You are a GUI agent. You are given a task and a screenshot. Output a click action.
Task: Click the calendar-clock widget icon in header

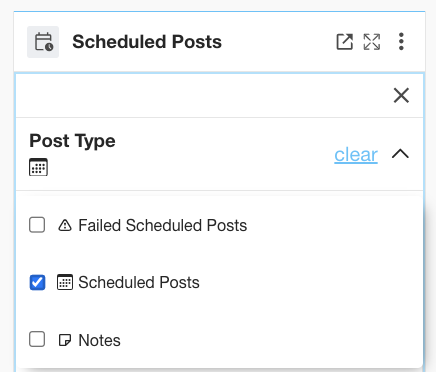[x=43, y=42]
